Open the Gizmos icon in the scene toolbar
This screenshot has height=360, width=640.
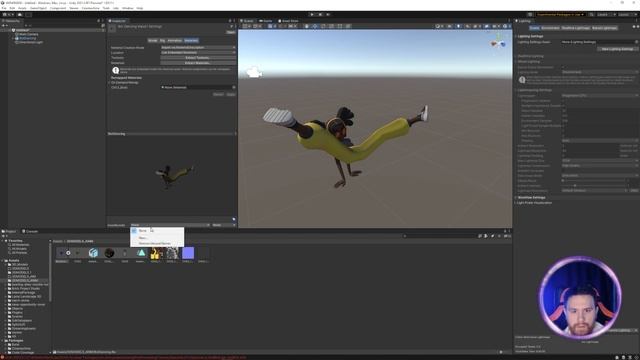tap(504, 26)
